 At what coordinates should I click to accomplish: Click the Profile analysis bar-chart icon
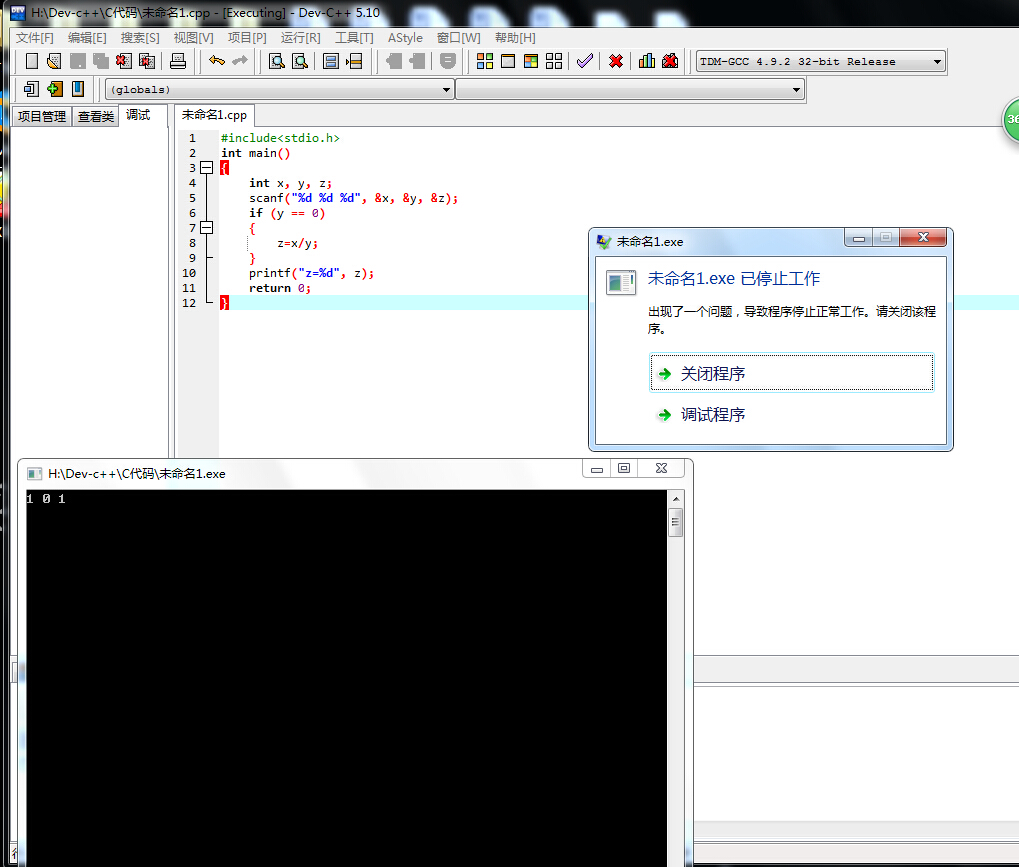click(x=647, y=62)
